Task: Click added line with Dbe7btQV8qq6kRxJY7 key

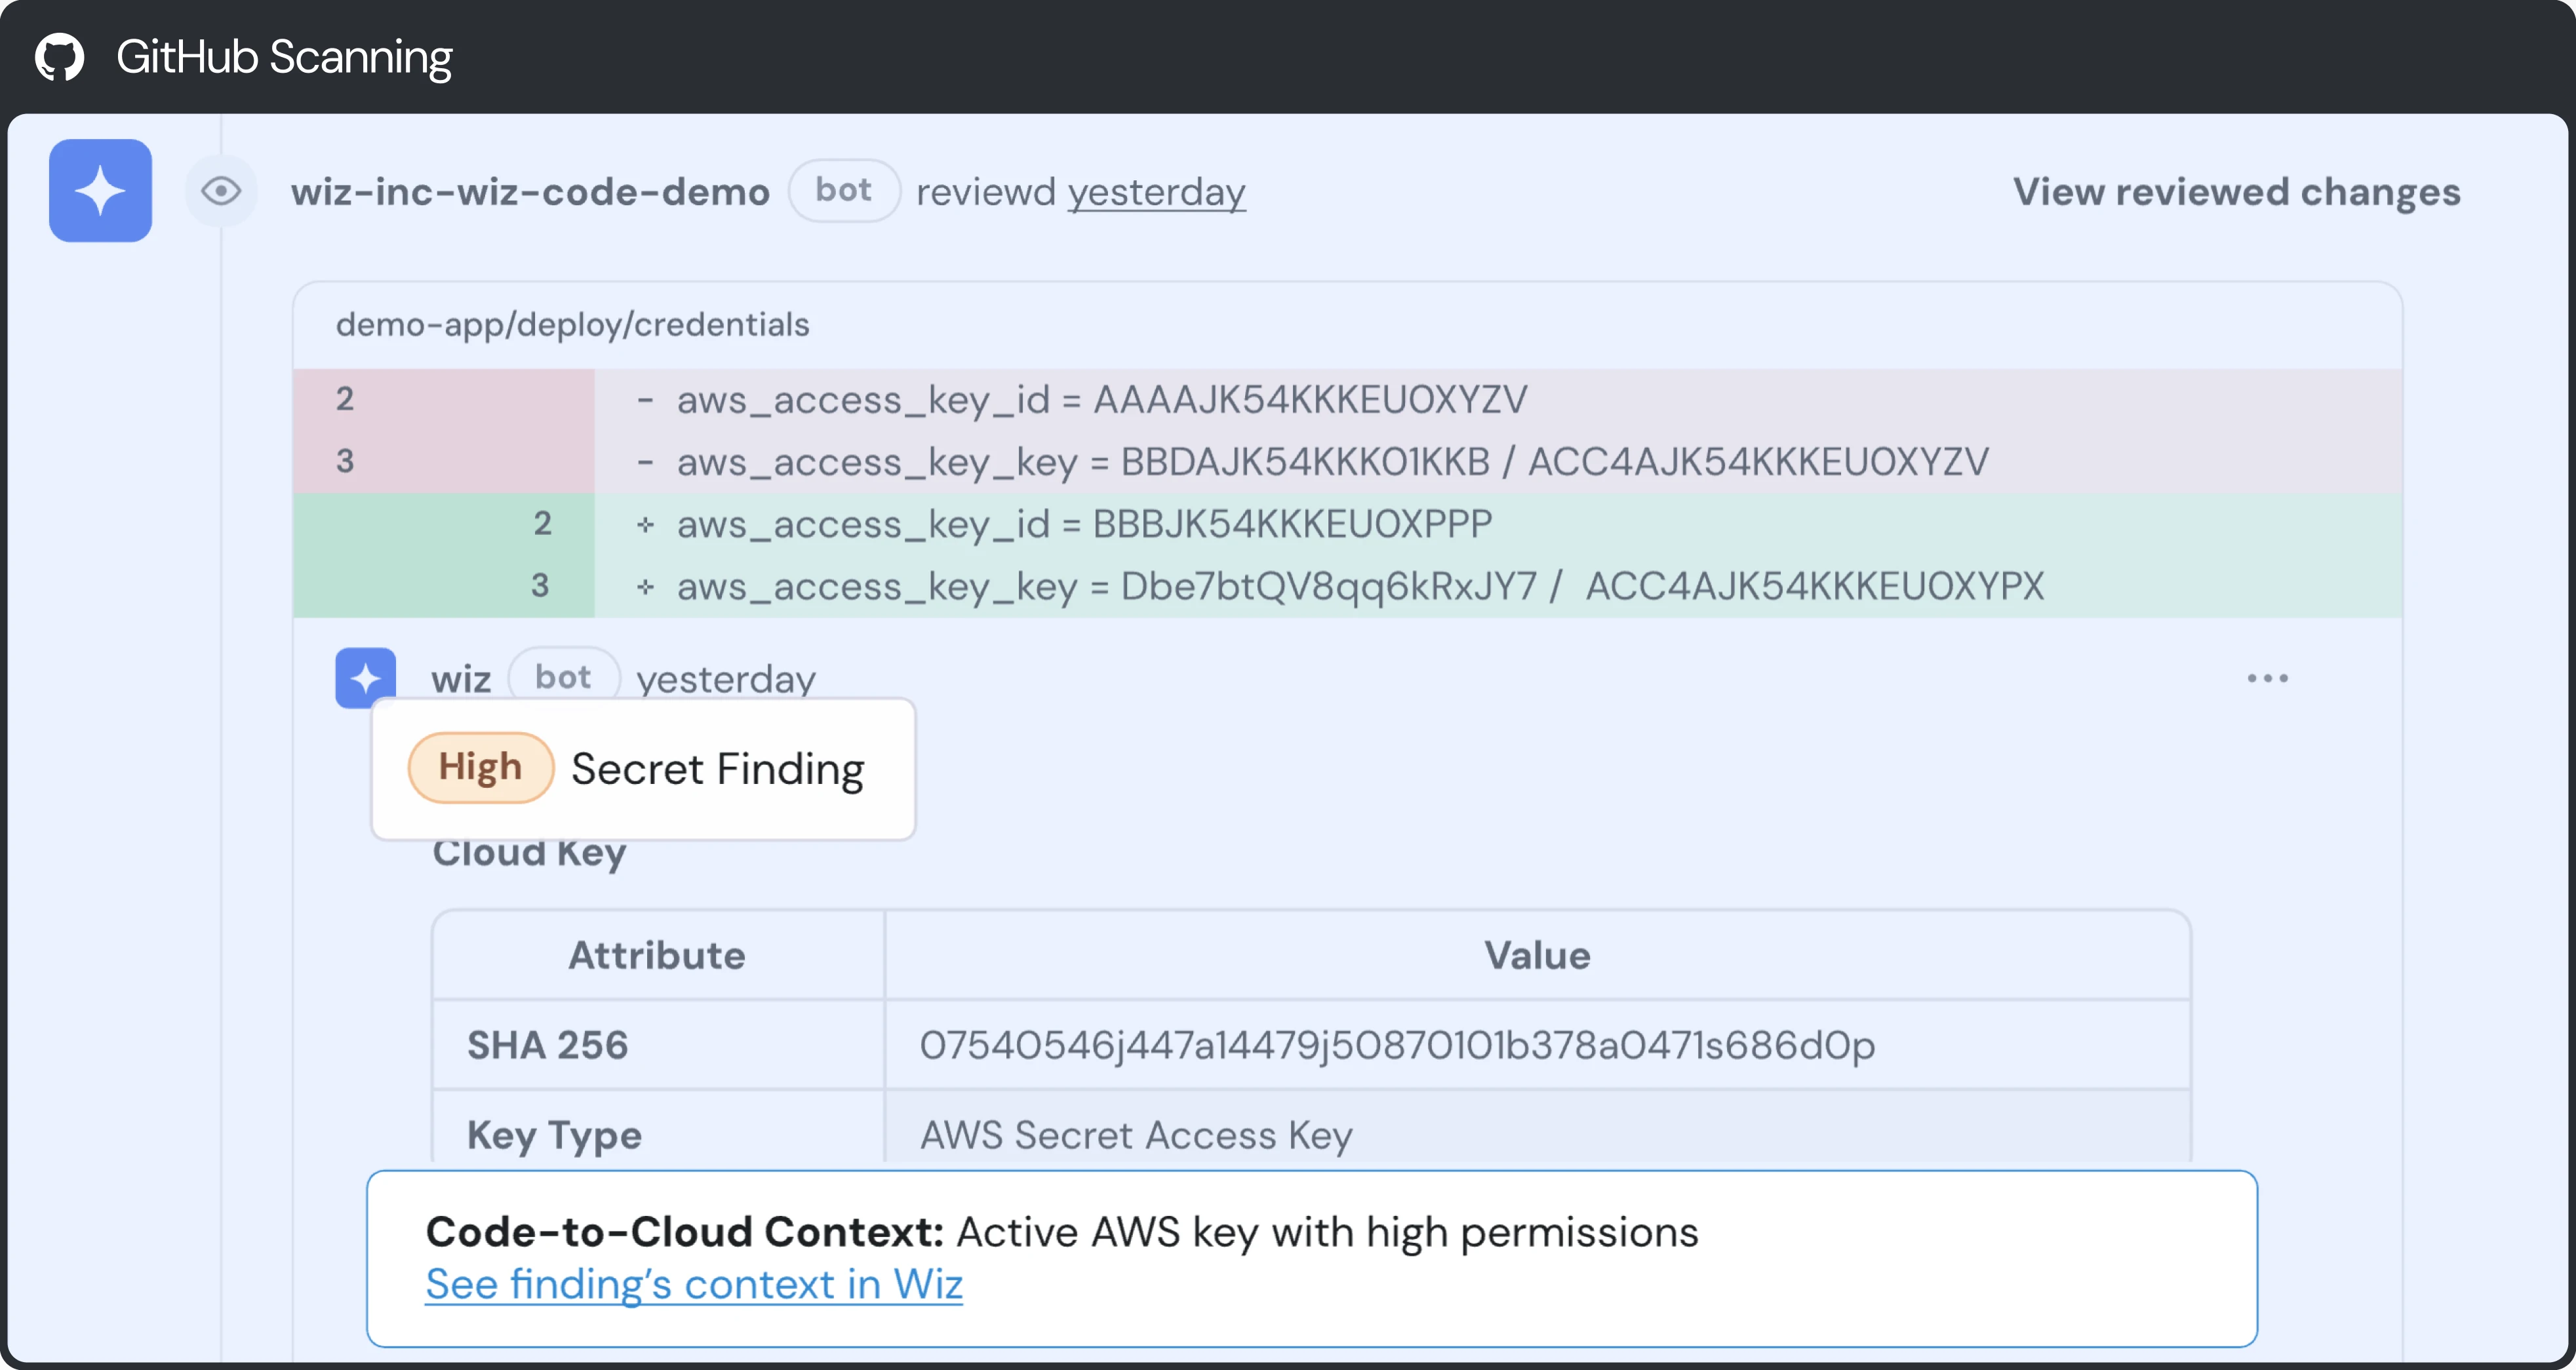Action: pos(1347,586)
